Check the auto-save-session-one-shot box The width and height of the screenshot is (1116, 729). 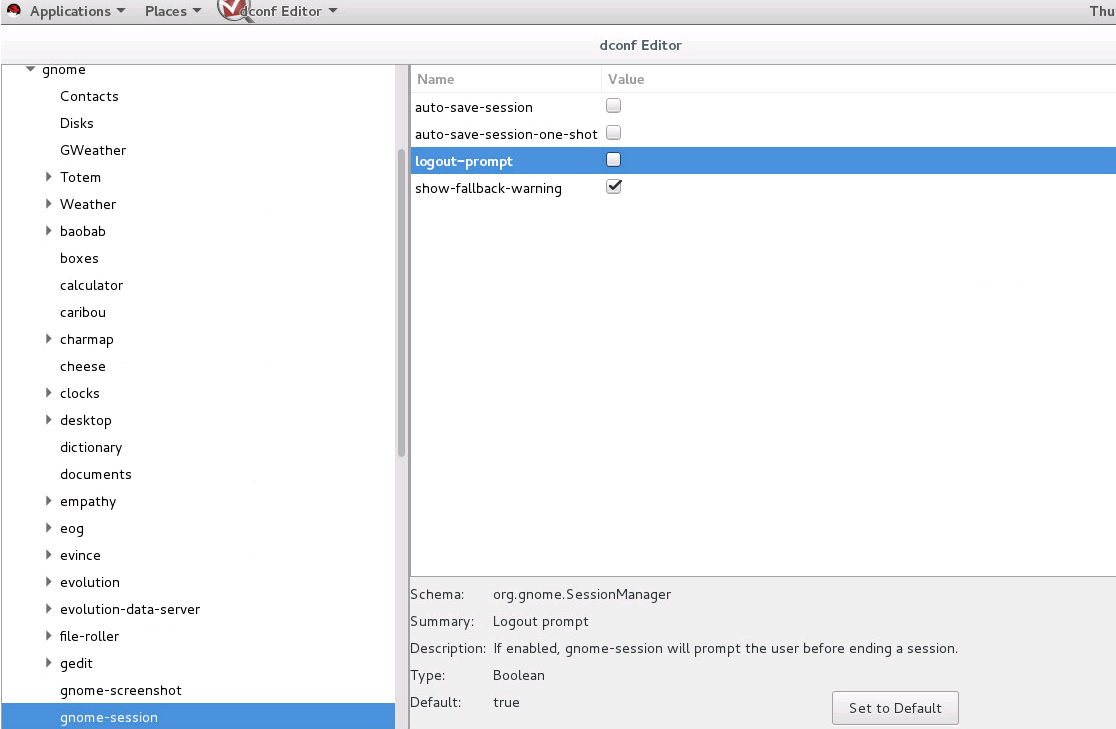click(x=613, y=131)
